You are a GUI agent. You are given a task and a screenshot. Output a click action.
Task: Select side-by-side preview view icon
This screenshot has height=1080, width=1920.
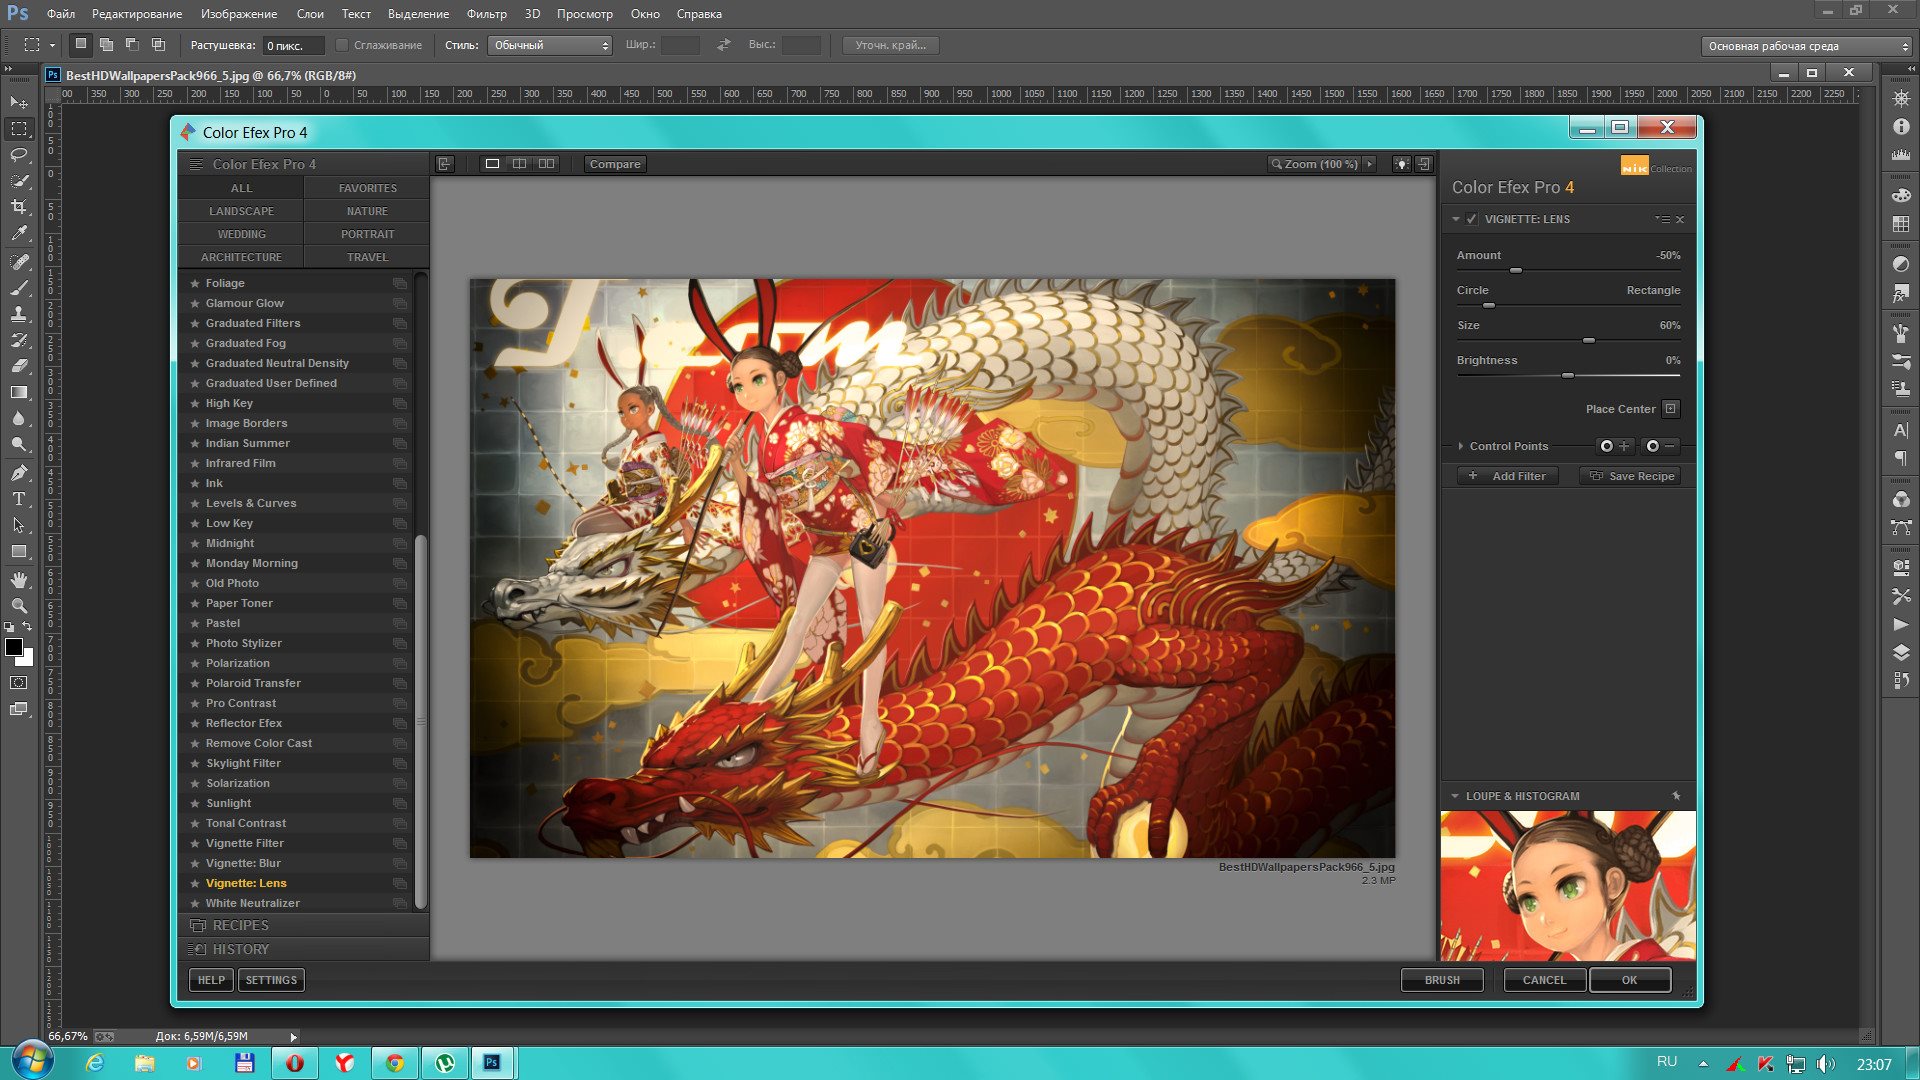[x=546, y=164]
